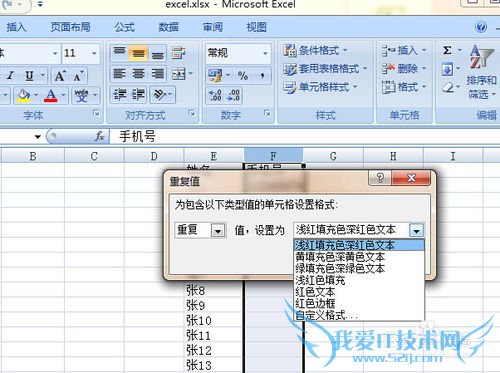The height and width of the screenshot is (373, 500).
Task: Open AutoSum (Σ) function
Action: pyautogui.click(x=448, y=51)
